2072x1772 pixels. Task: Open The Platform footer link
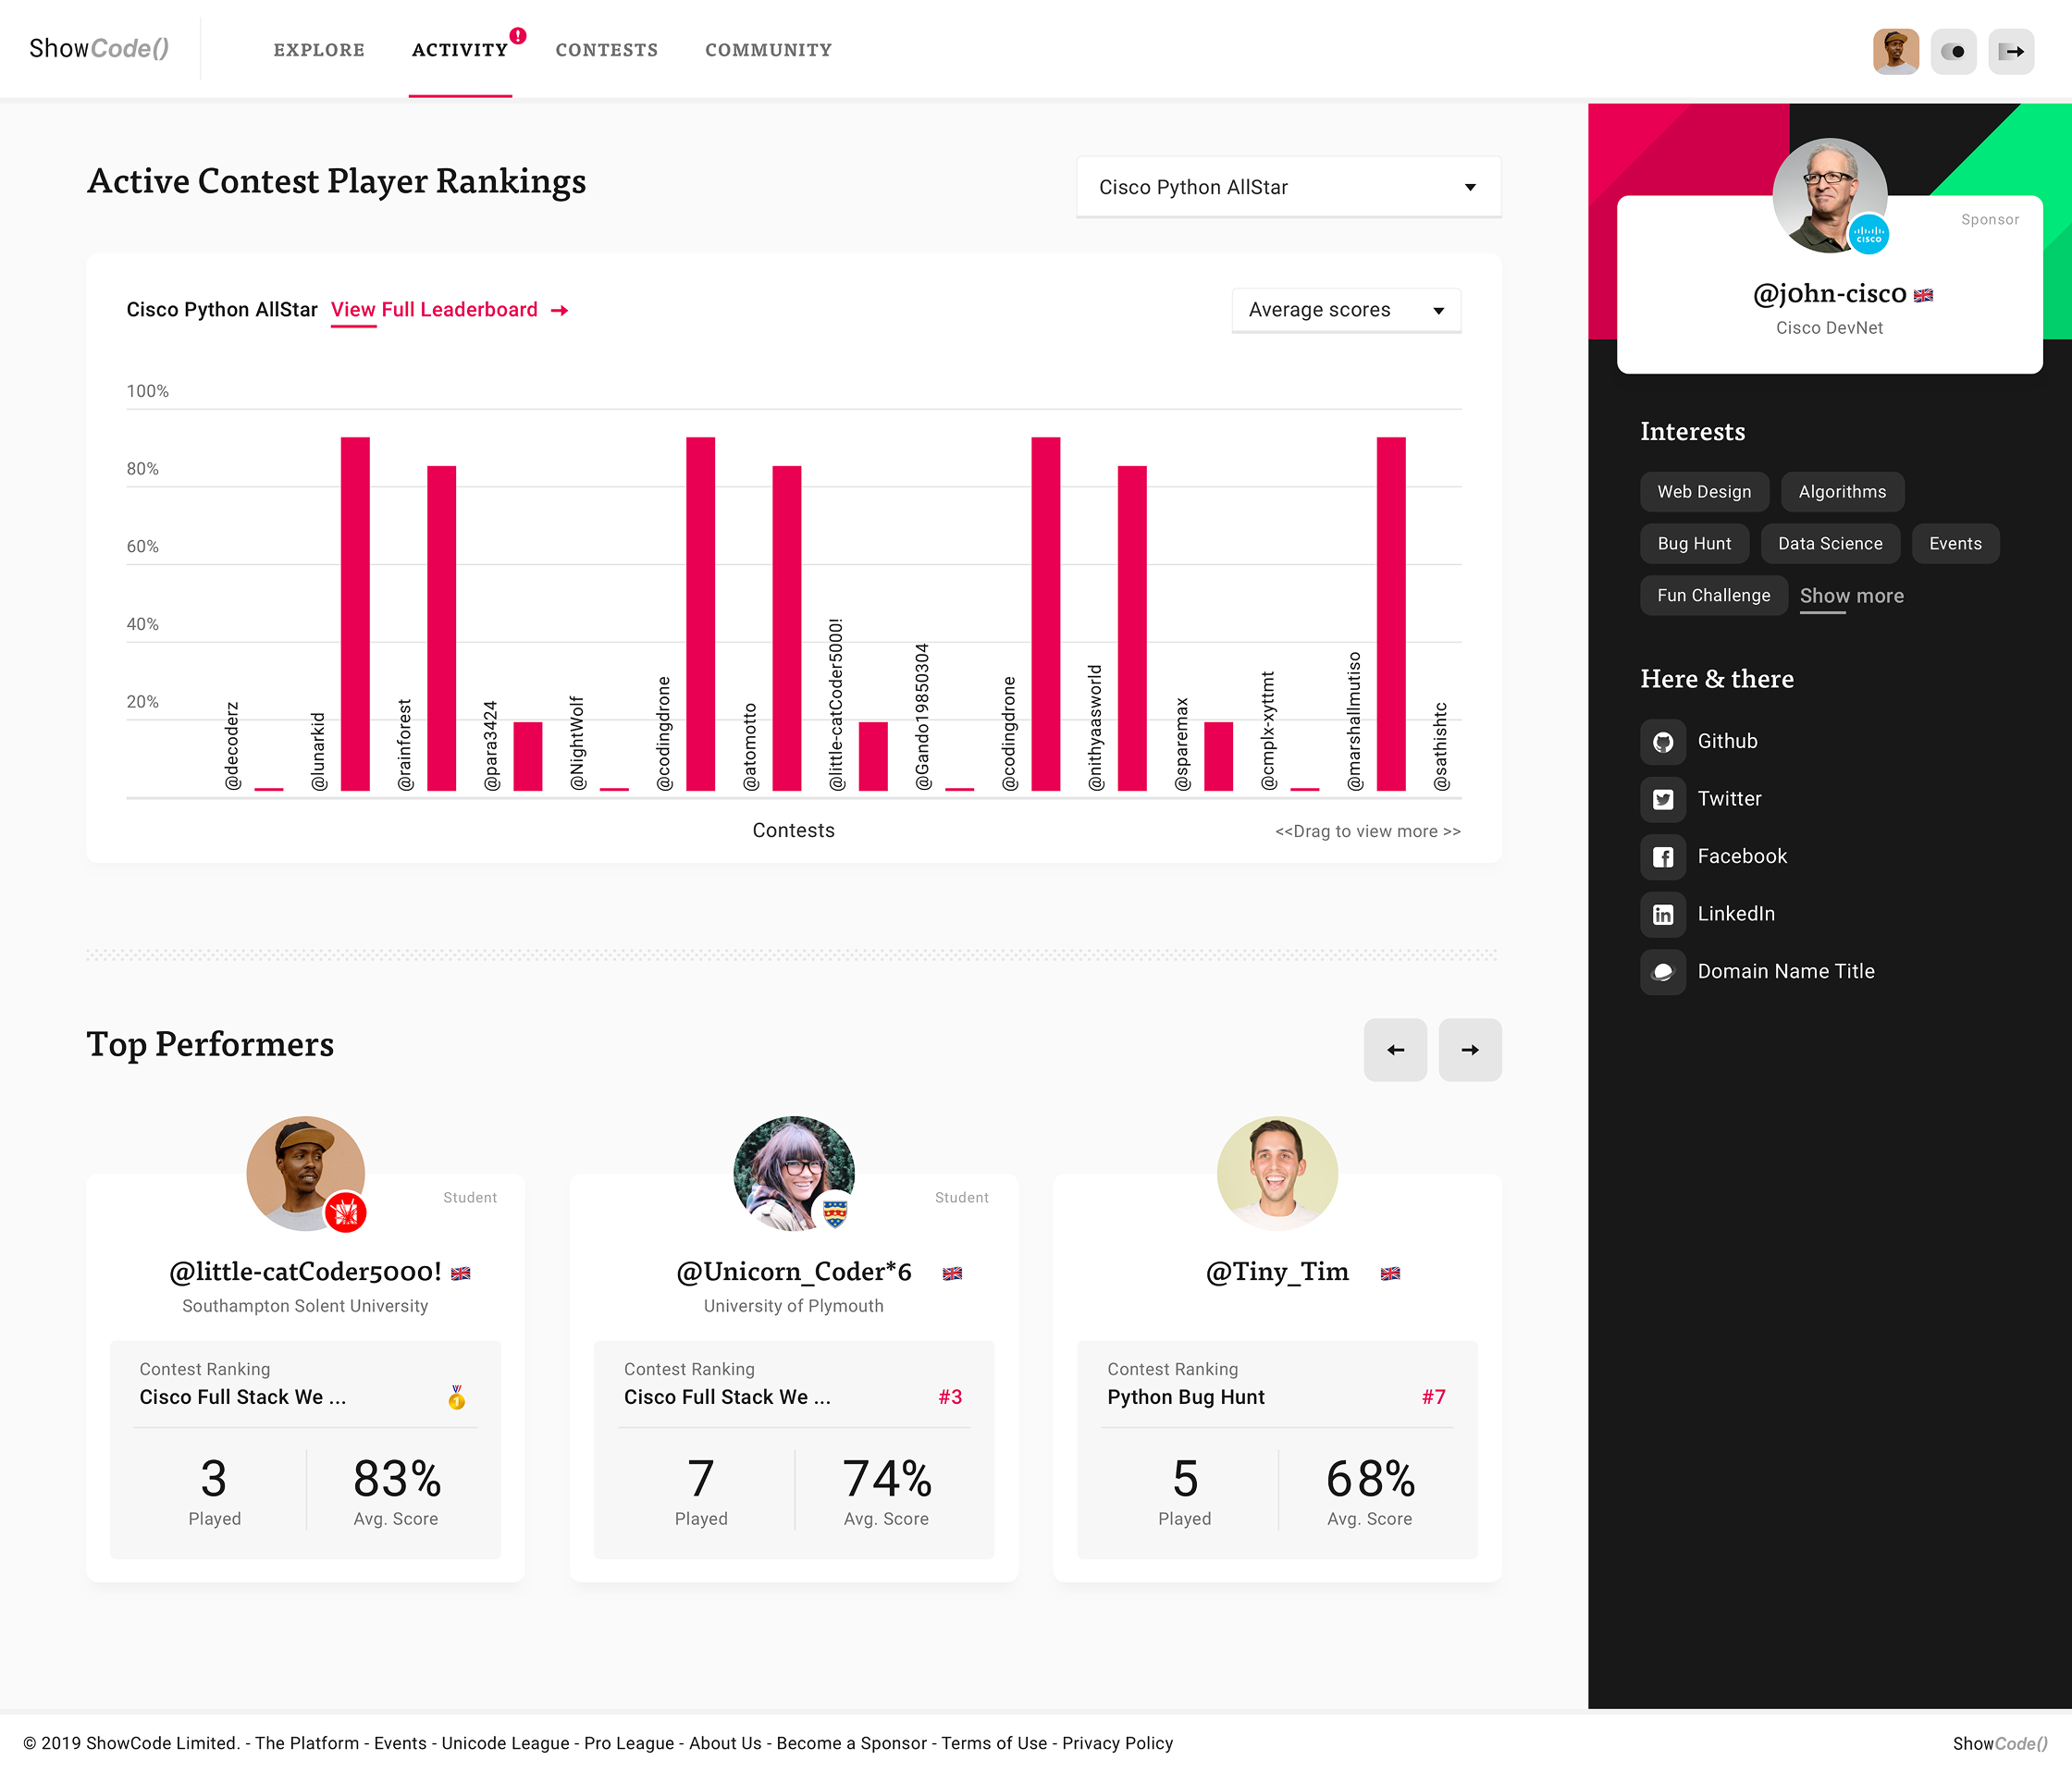[x=307, y=1743]
